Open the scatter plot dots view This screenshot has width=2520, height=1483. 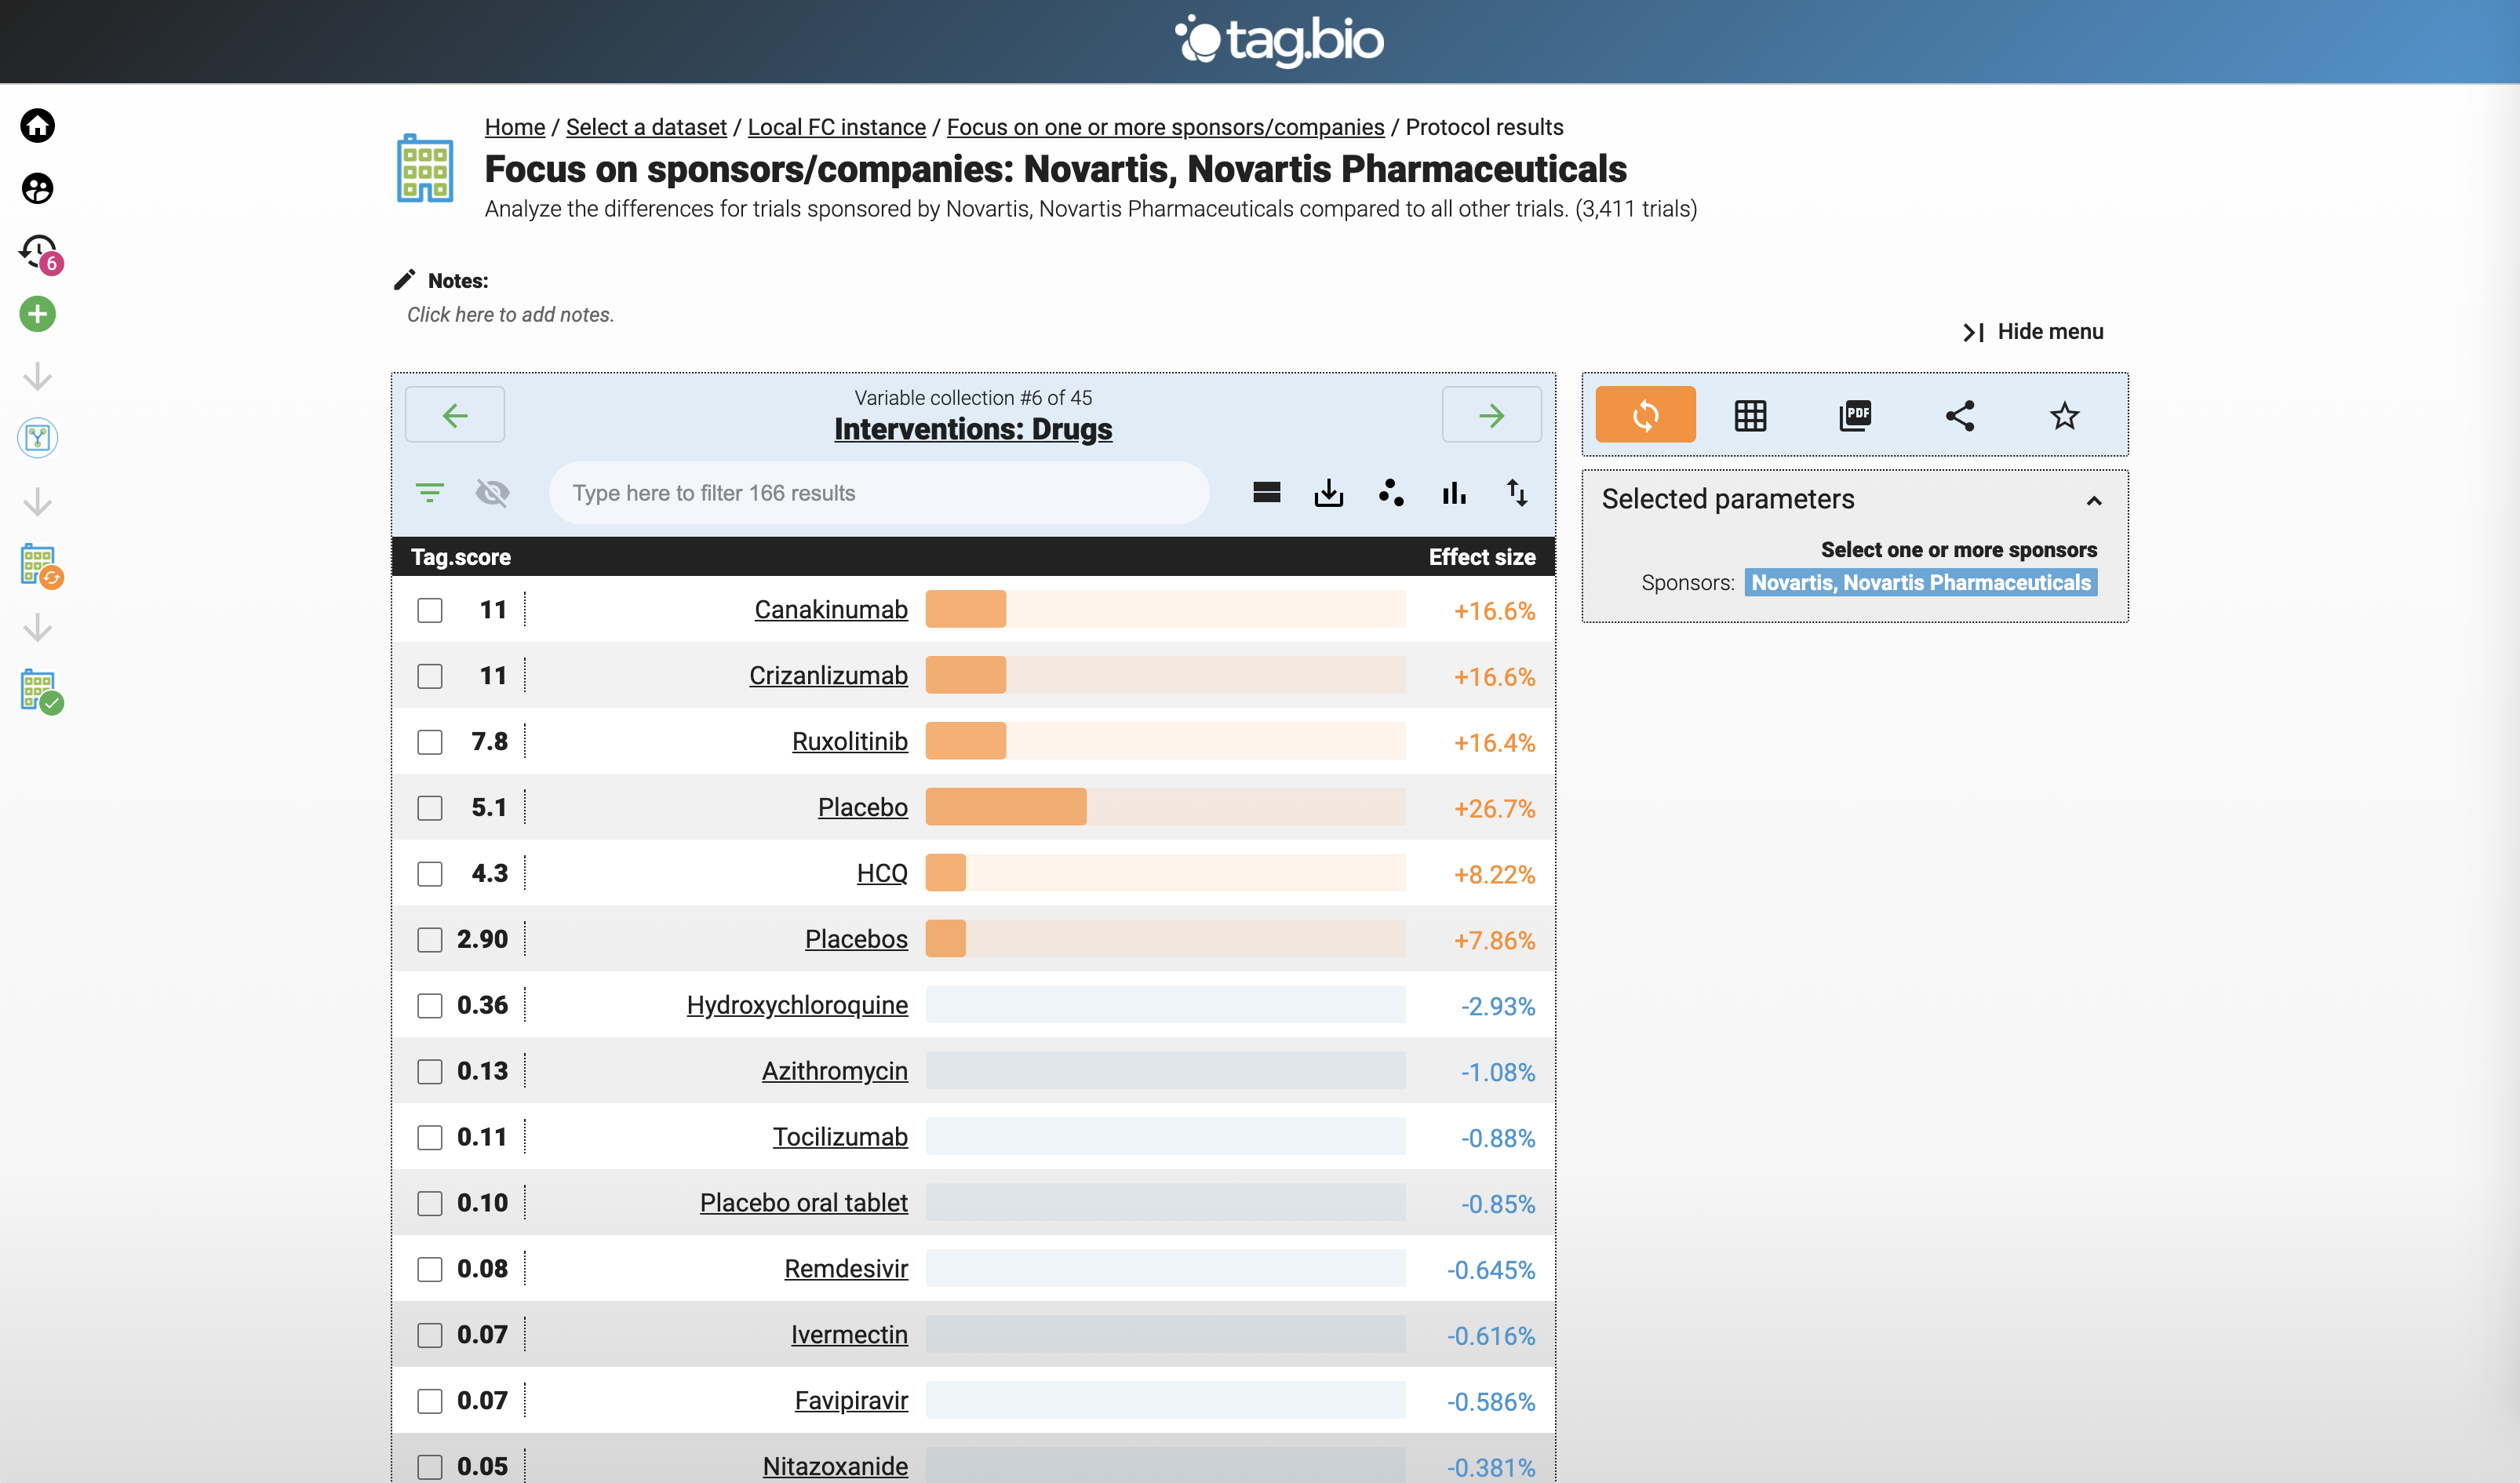click(x=1391, y=493)
